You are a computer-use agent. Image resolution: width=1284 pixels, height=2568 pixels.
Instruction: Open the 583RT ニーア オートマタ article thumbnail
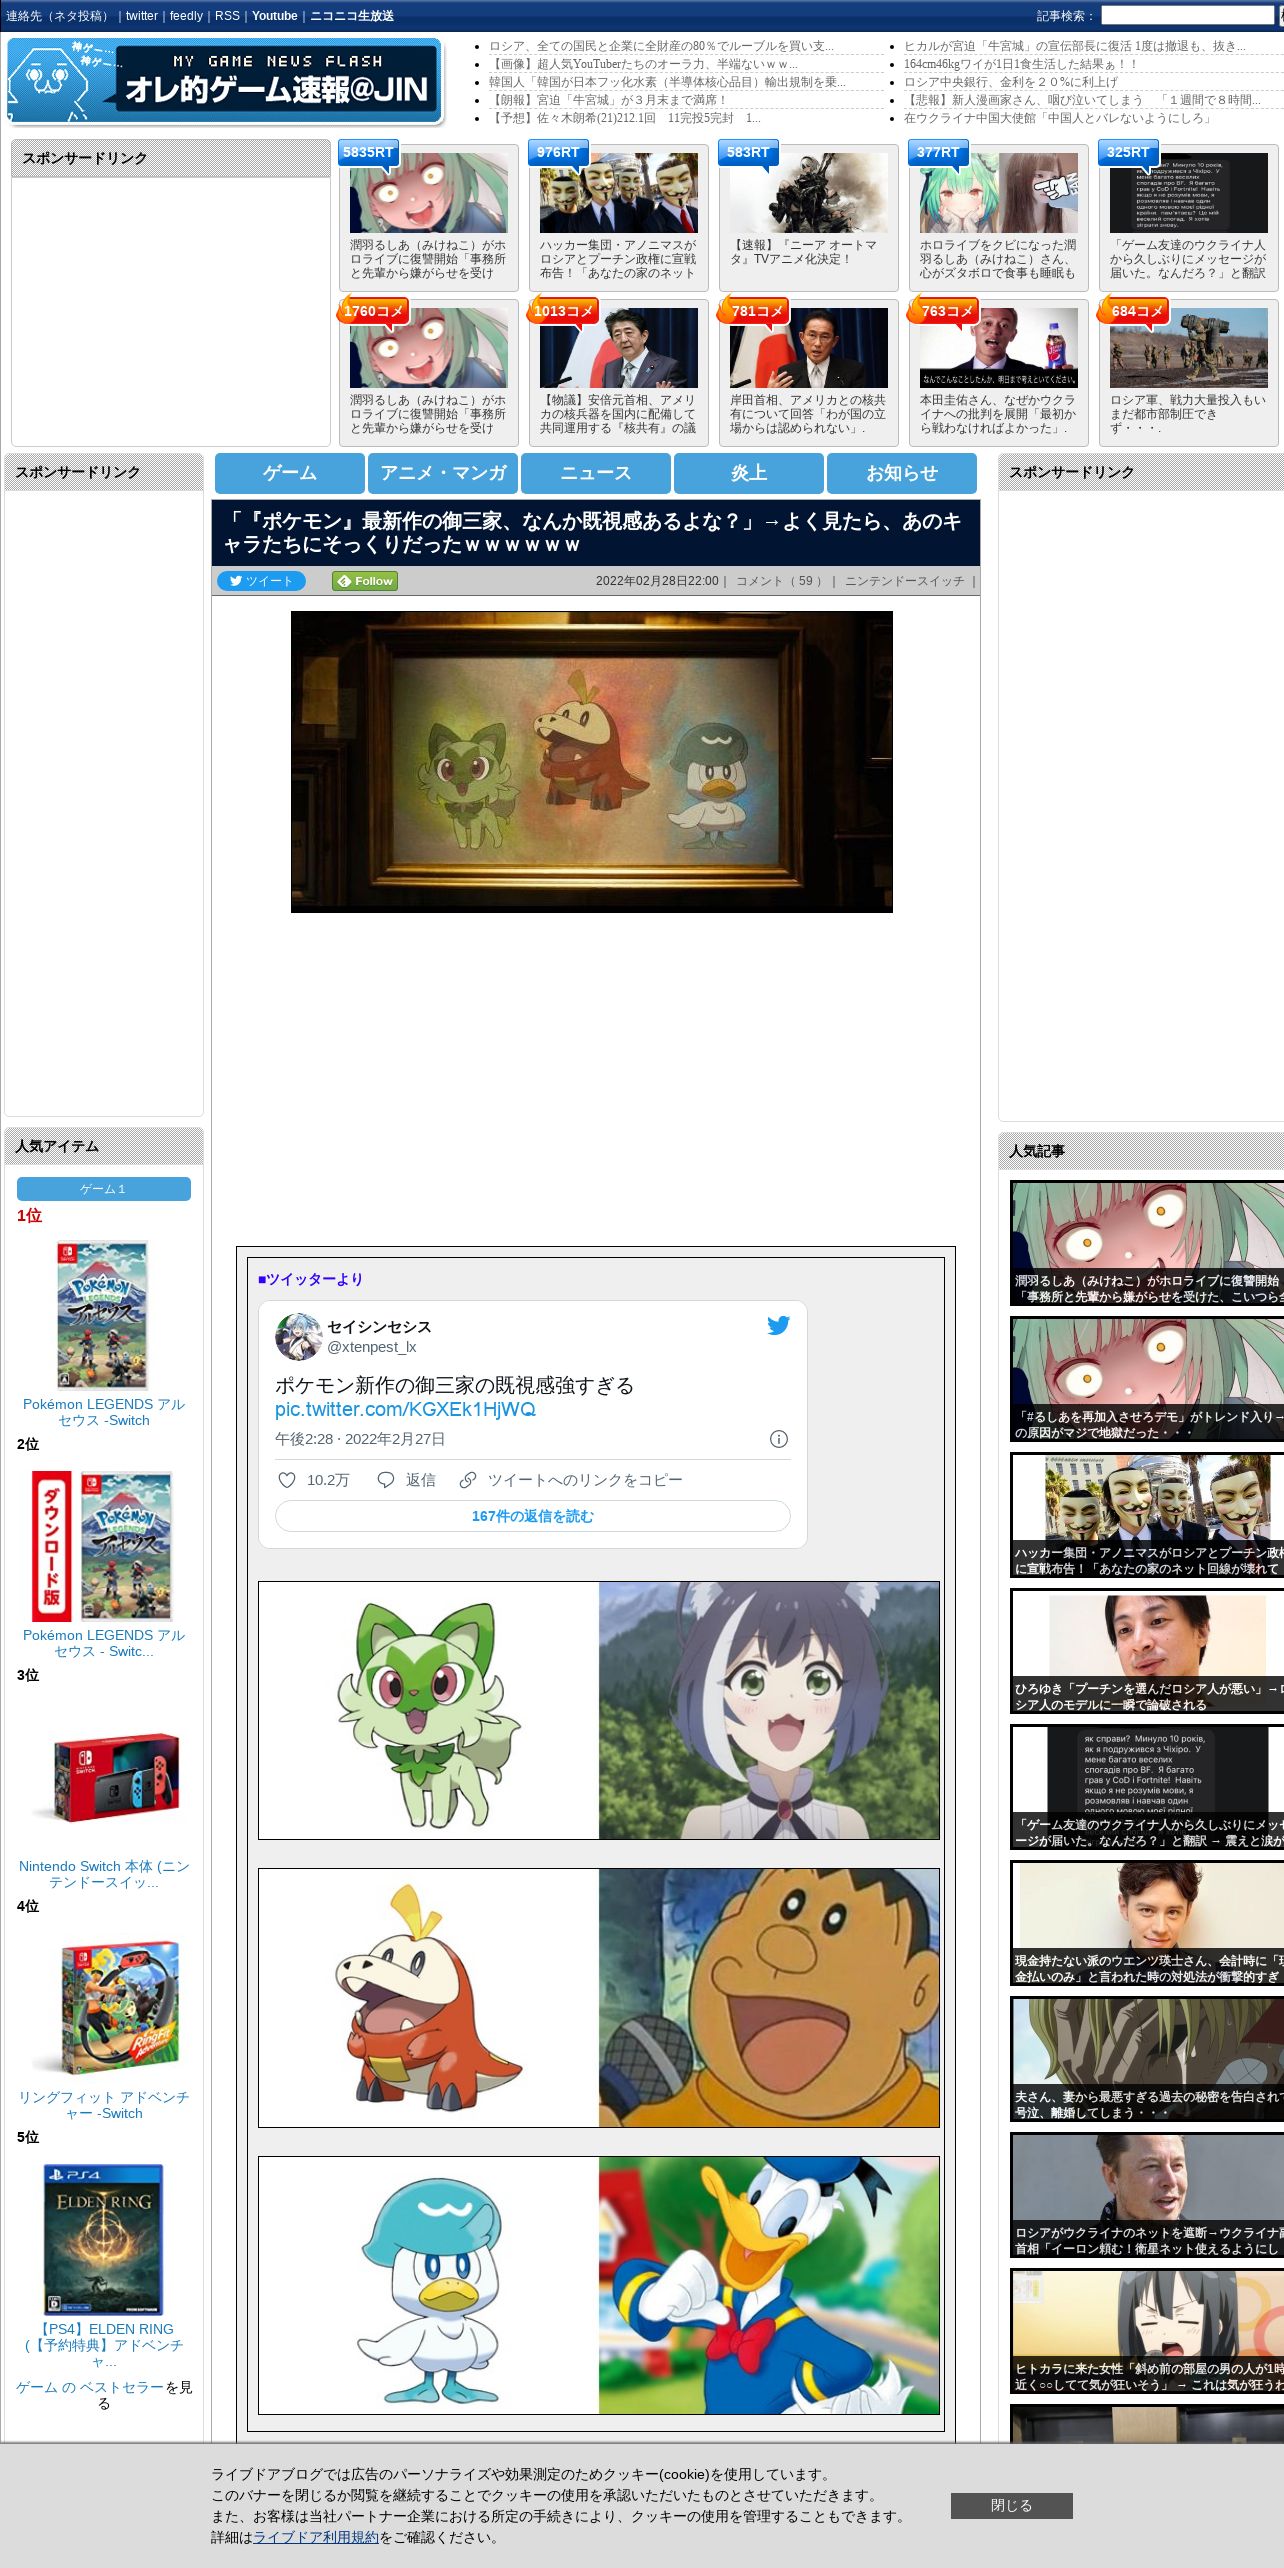[809, 193]
